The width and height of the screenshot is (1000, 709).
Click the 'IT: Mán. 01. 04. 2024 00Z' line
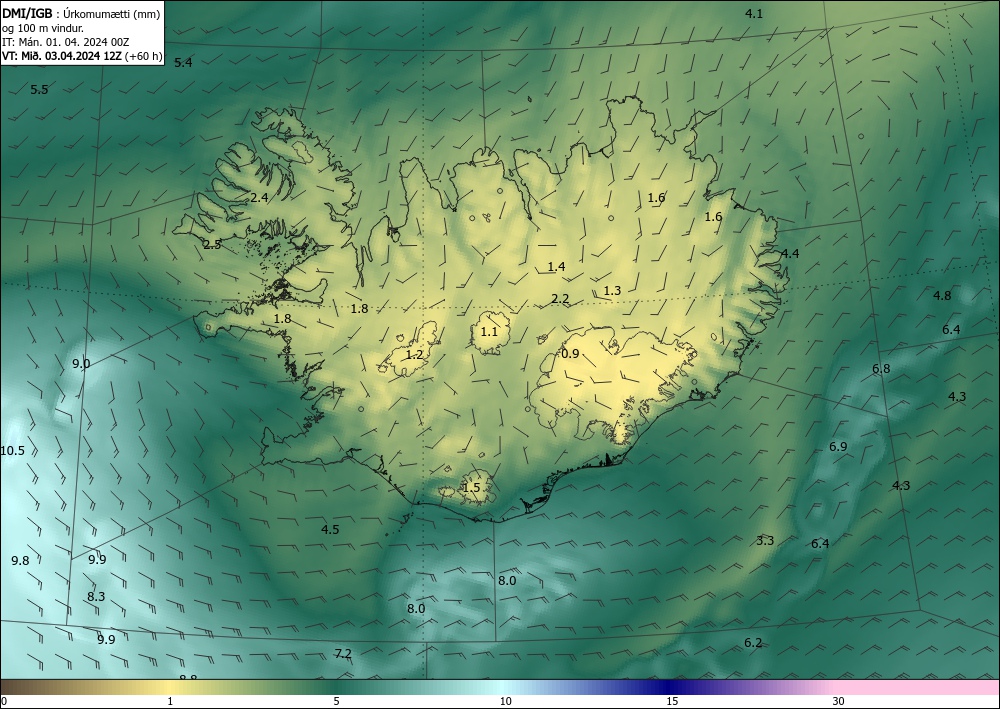pyautogui.click(x=66, y=42)
